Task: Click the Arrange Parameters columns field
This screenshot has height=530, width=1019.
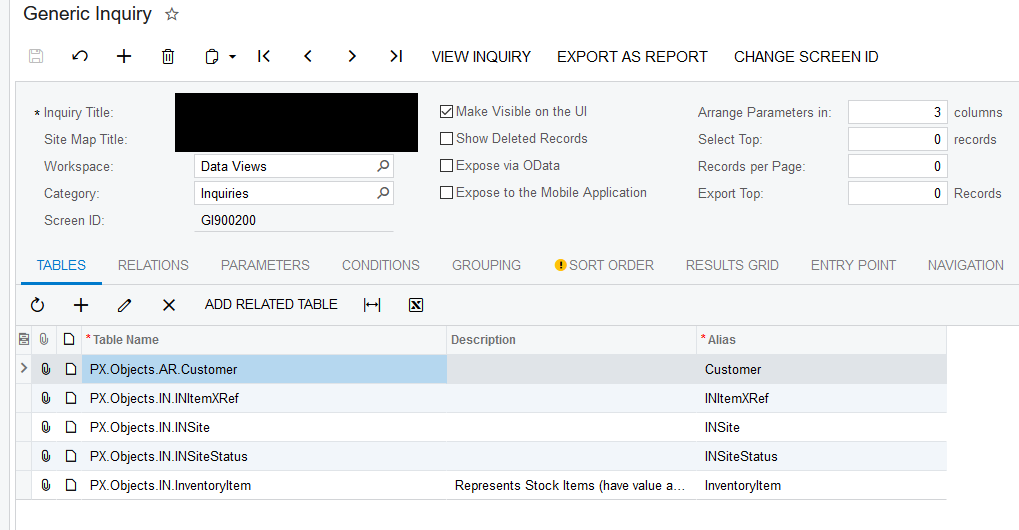Action: [897, 112]
